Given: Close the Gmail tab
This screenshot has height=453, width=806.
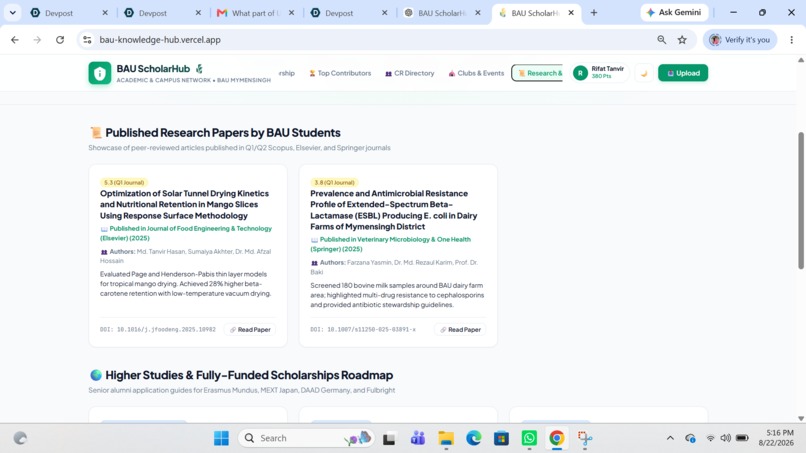Looking at the screenshot, I should pos(291,13).
